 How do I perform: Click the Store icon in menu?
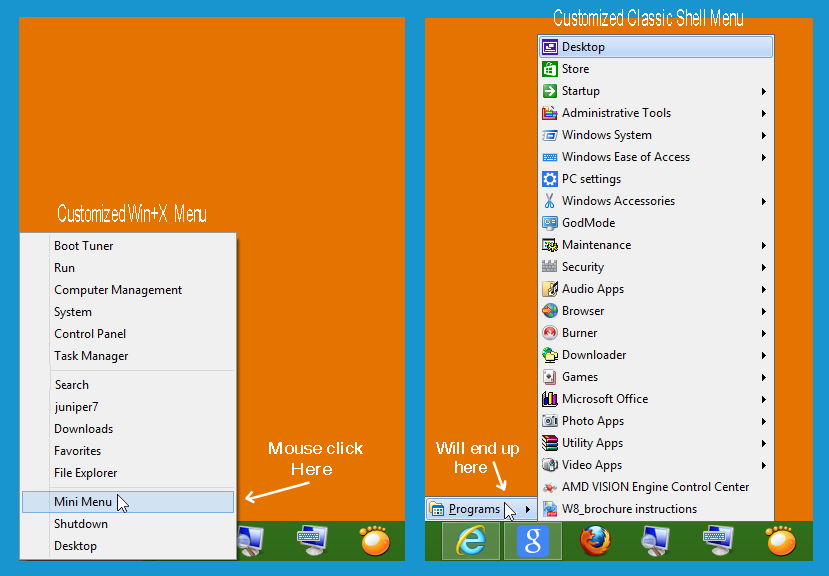(x=550, y=69)
